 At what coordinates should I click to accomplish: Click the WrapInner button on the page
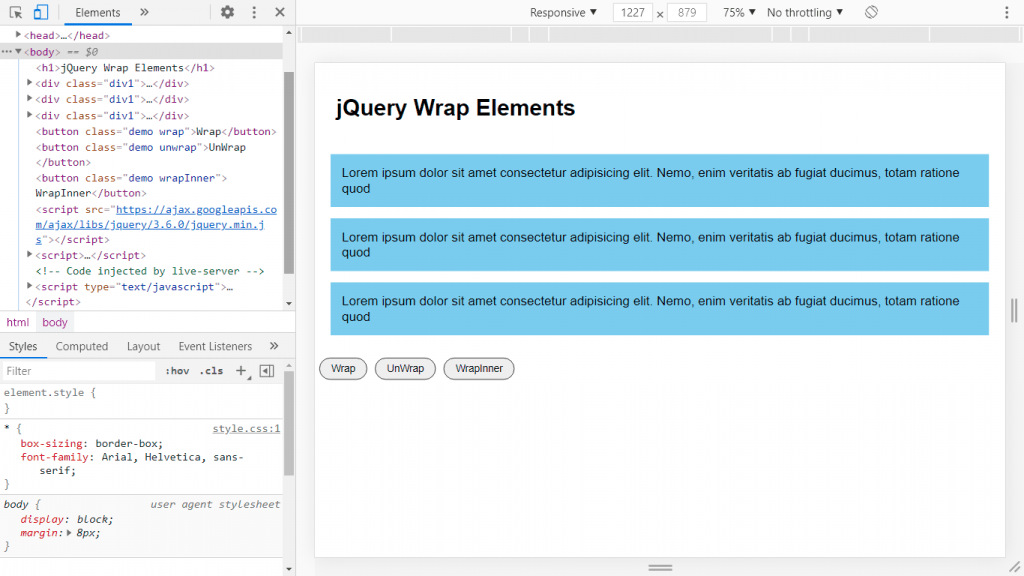[478, 368]
